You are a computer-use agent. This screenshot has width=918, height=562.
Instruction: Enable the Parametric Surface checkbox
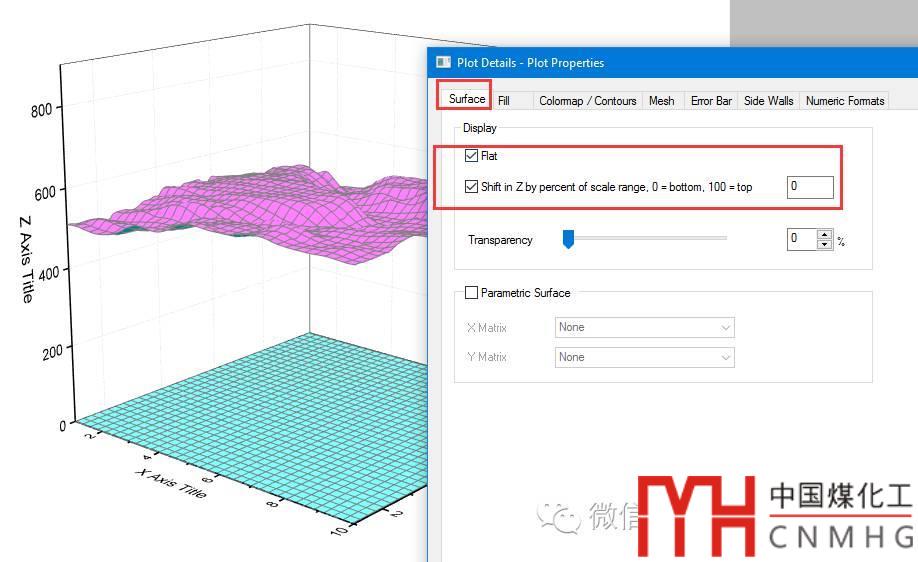pyautogui.click(x=472, y=293)
